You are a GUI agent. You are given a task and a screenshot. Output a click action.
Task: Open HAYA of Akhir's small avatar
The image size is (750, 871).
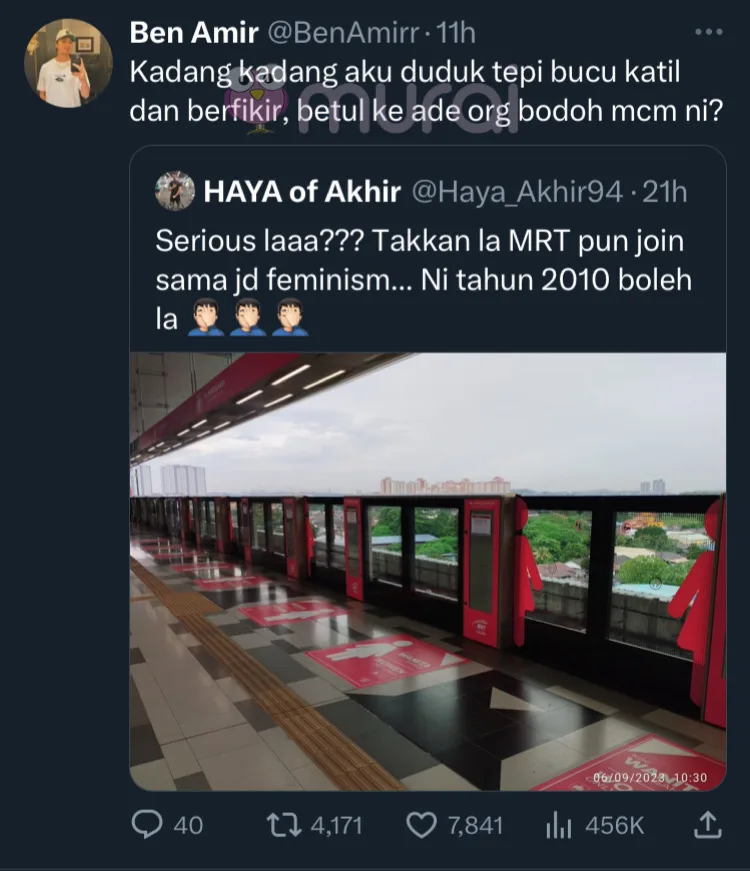click(x=175, y=191)
